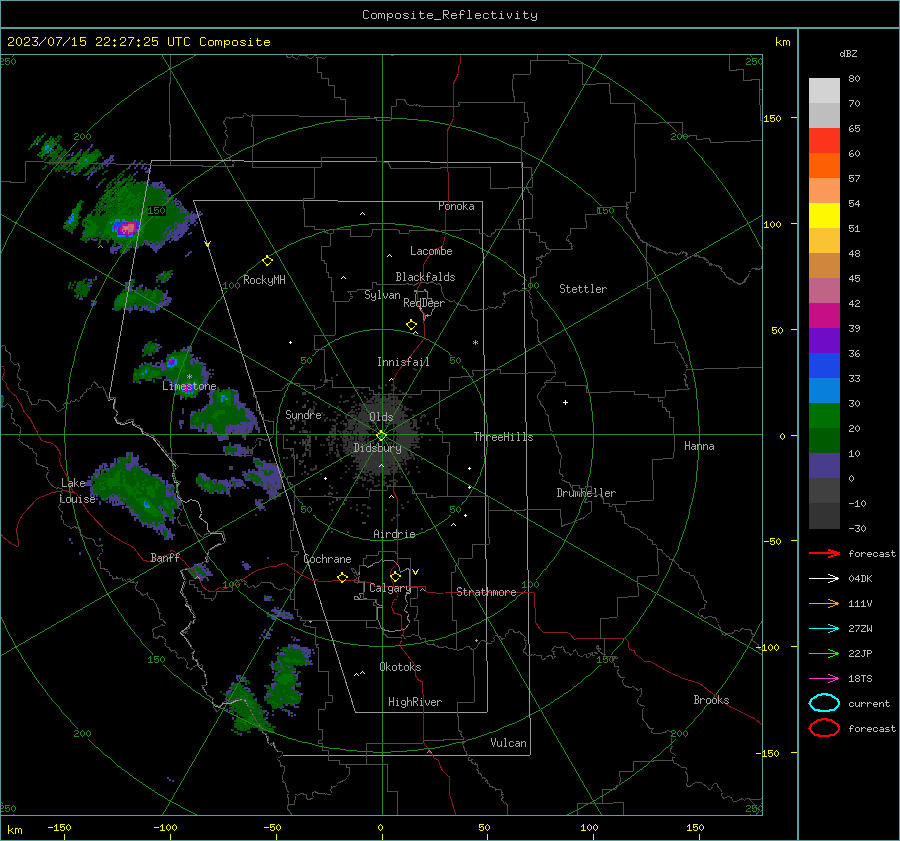Select yellow diamond marker under Cochrane
The height and width of the screenshot is (841, 900).
pos(343,577)
